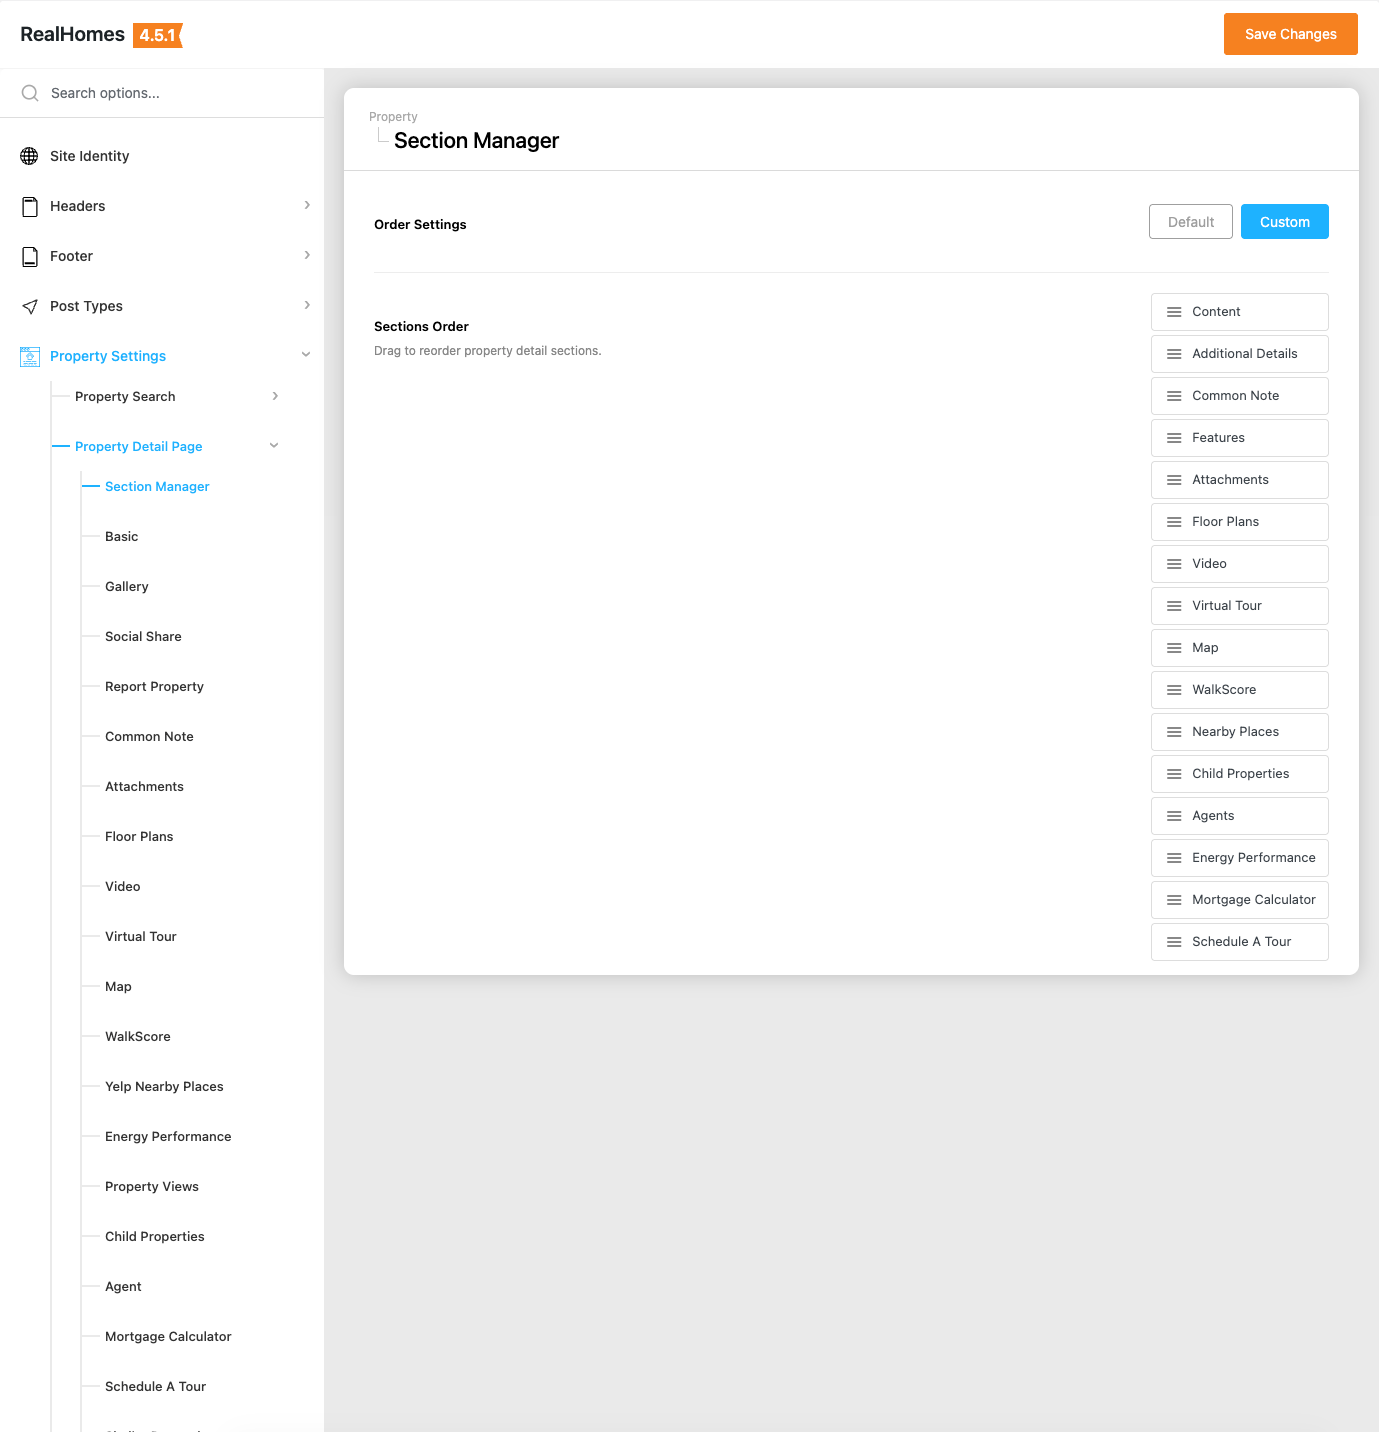Open the Social Share settings page

point(143,637)
